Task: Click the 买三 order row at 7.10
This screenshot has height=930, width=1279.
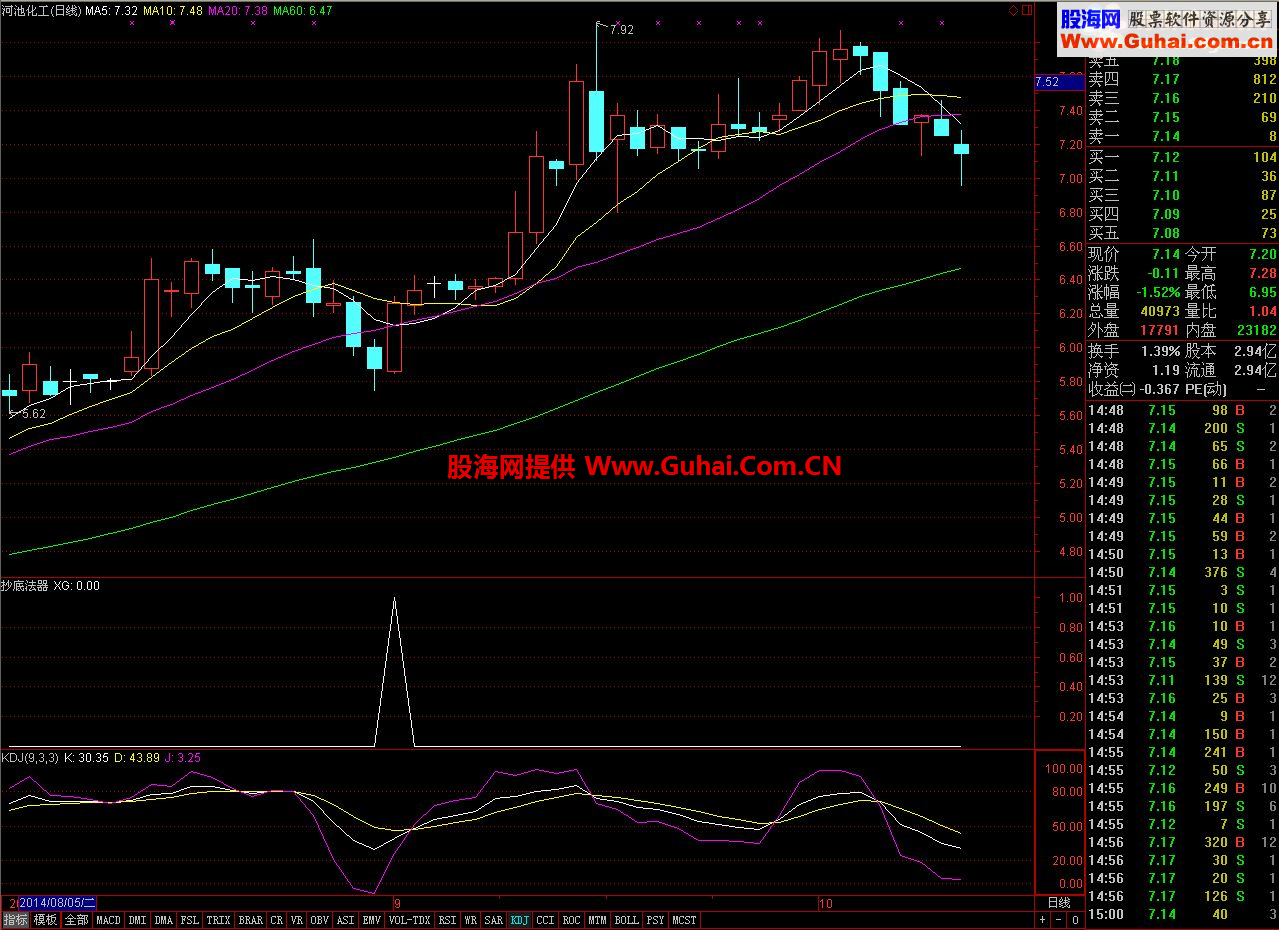Action: [1182, 195]
